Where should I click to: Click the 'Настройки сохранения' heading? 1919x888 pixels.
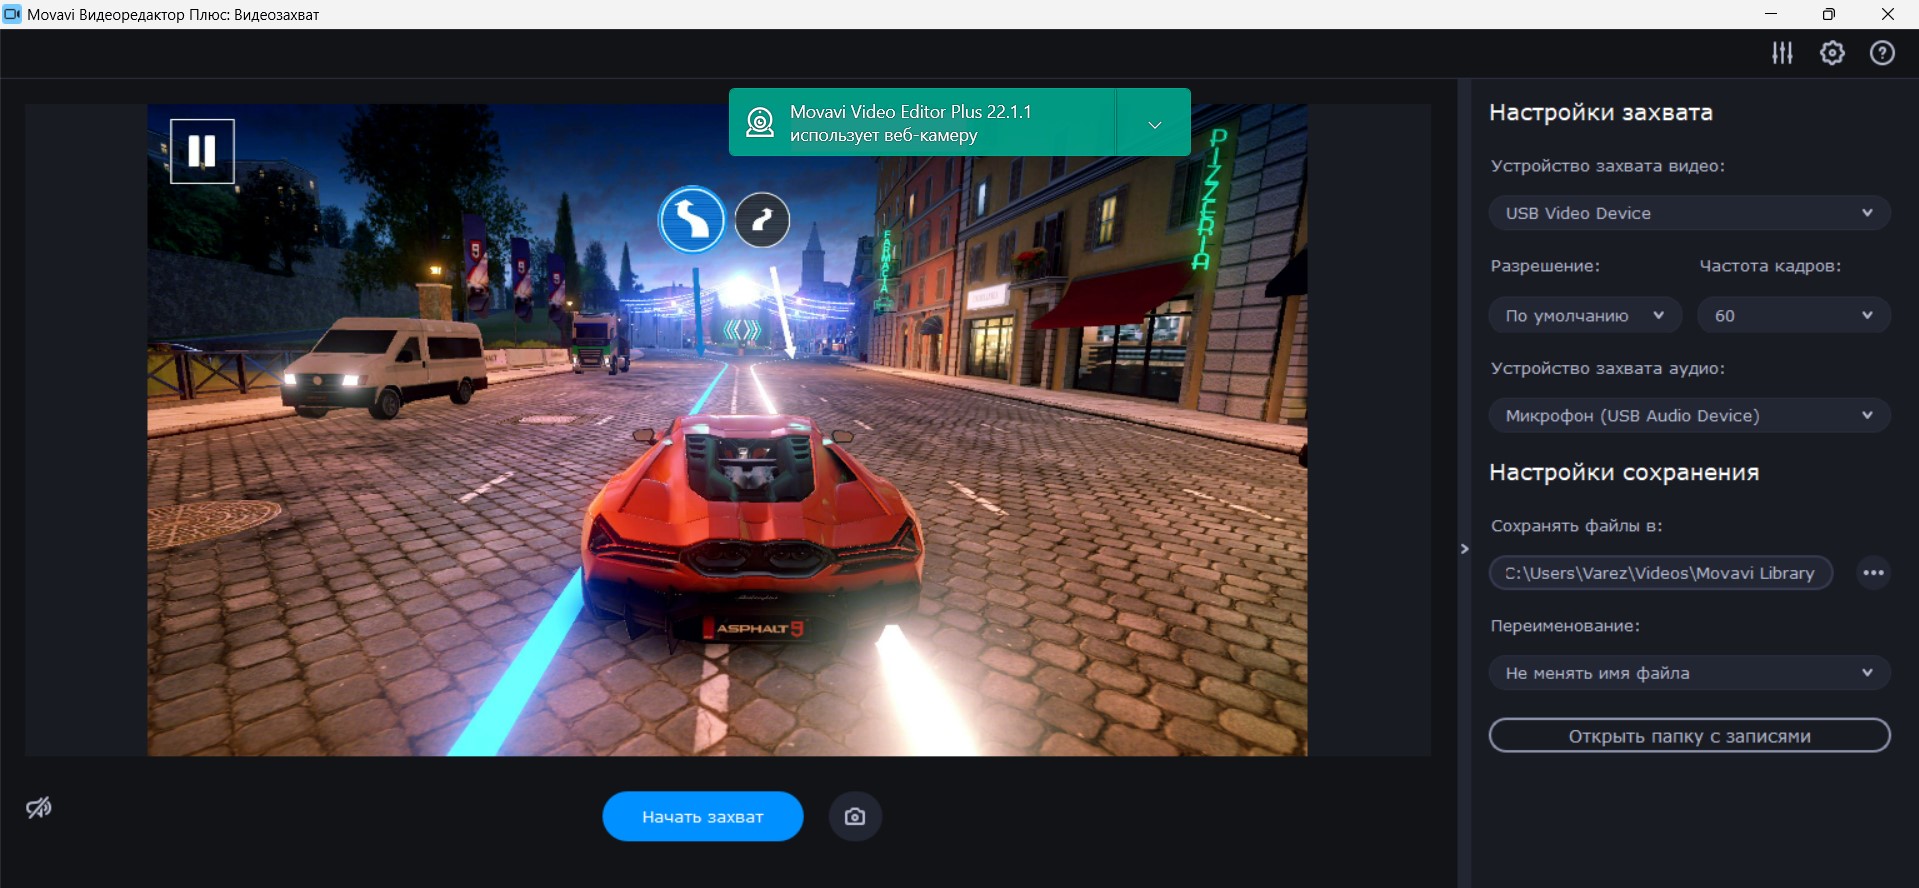tap(1623, 472)
